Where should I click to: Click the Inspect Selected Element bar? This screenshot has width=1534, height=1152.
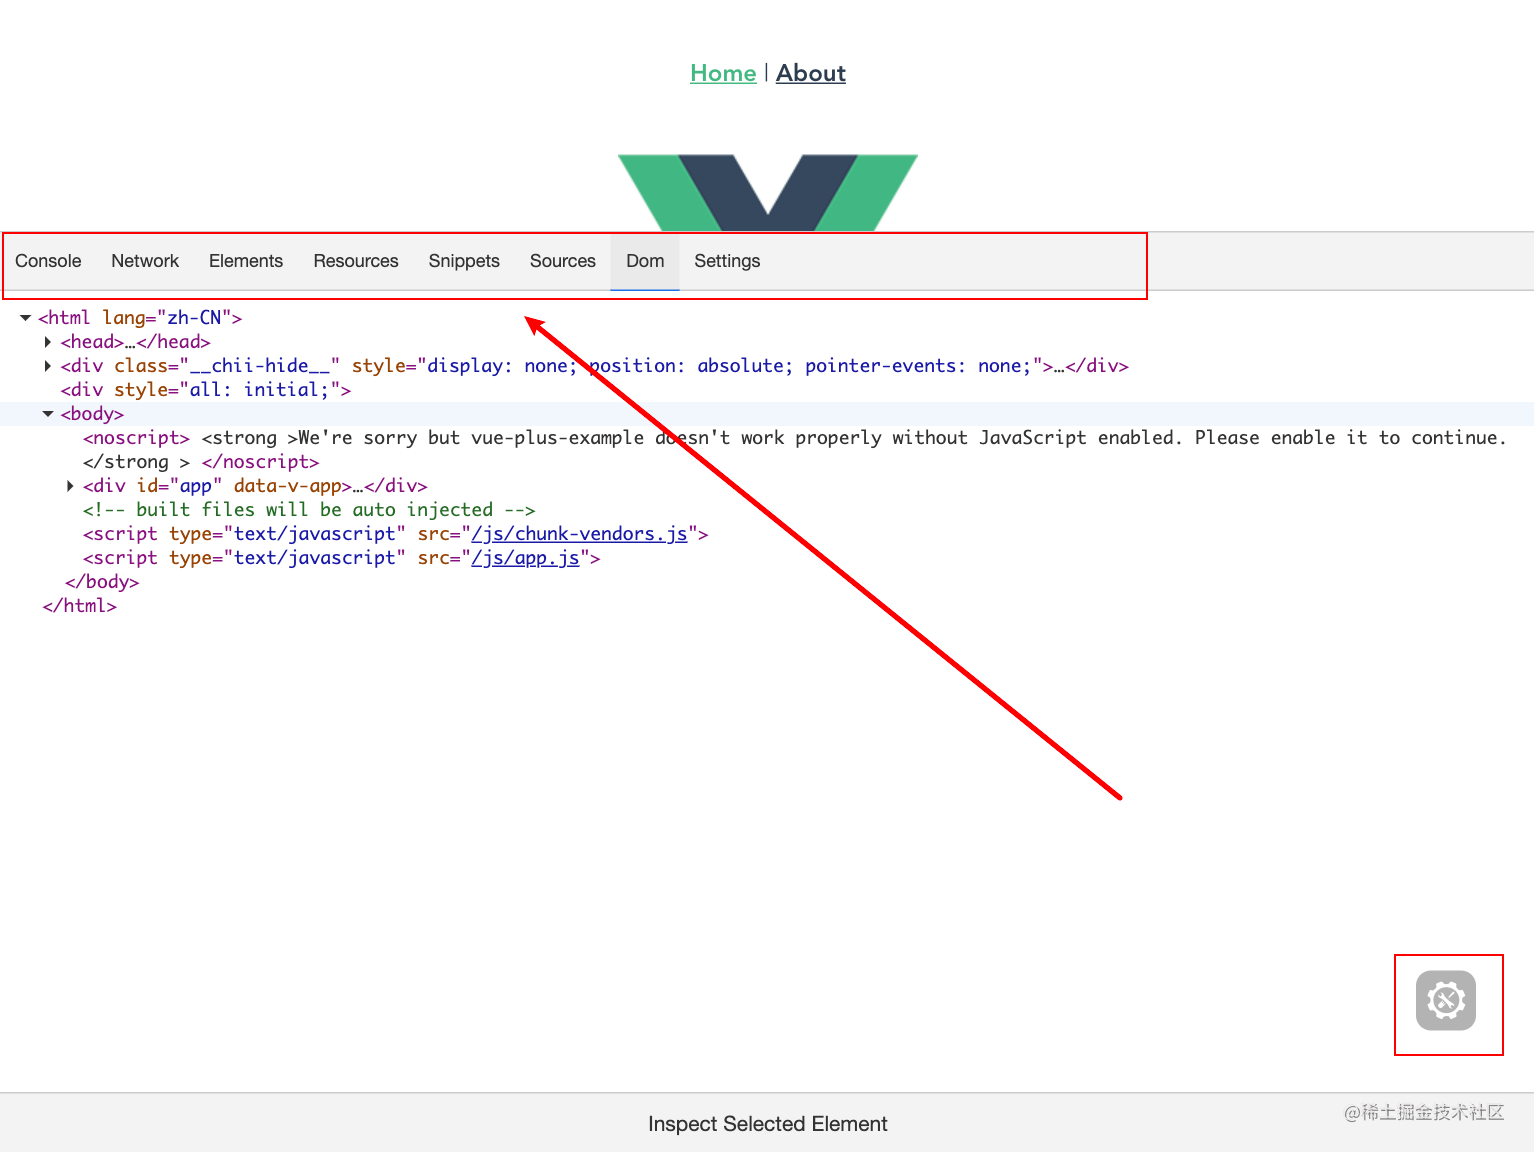pyautogui.click(x=767, y=1123)
